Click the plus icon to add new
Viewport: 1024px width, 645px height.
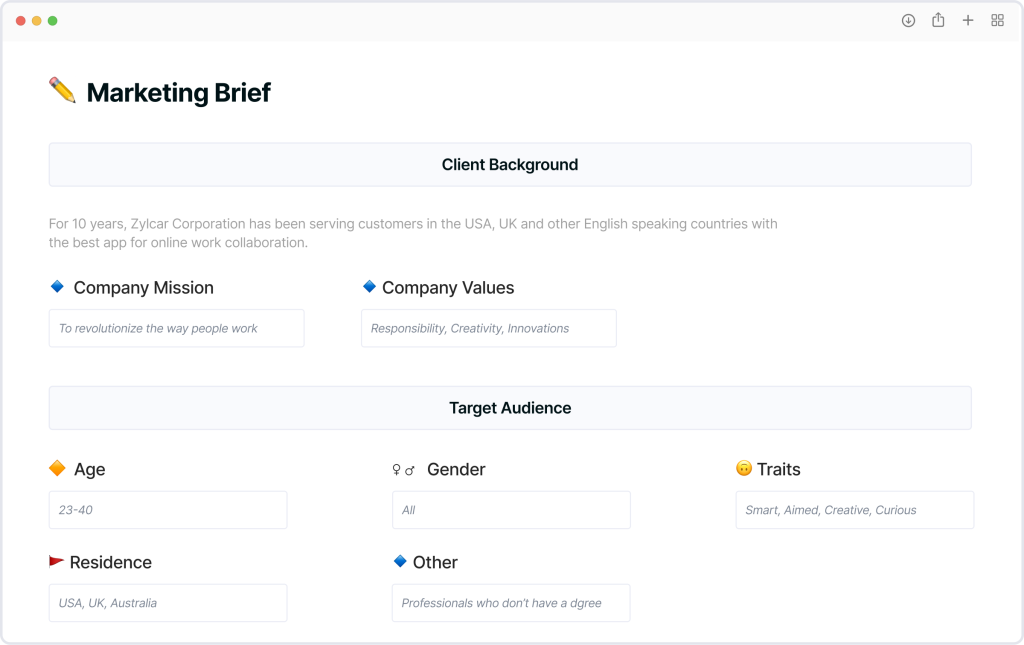click(x=968, y=20)
